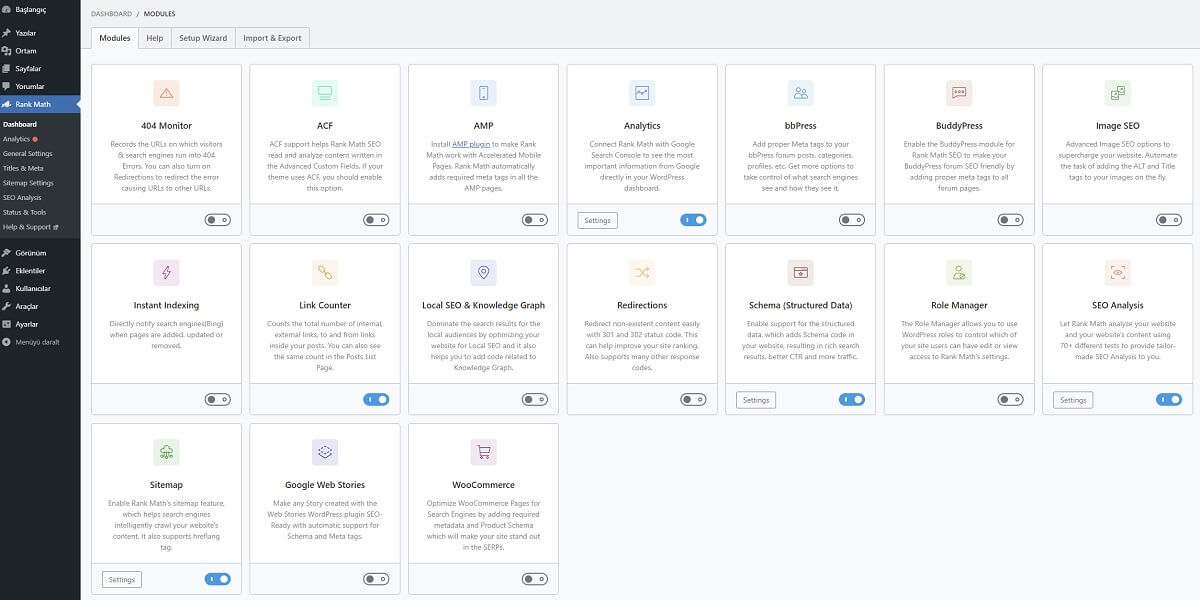Open SEO Analysis module Settings button
Viewport: 1200px width, 600px height.
tap(1073, 400)
